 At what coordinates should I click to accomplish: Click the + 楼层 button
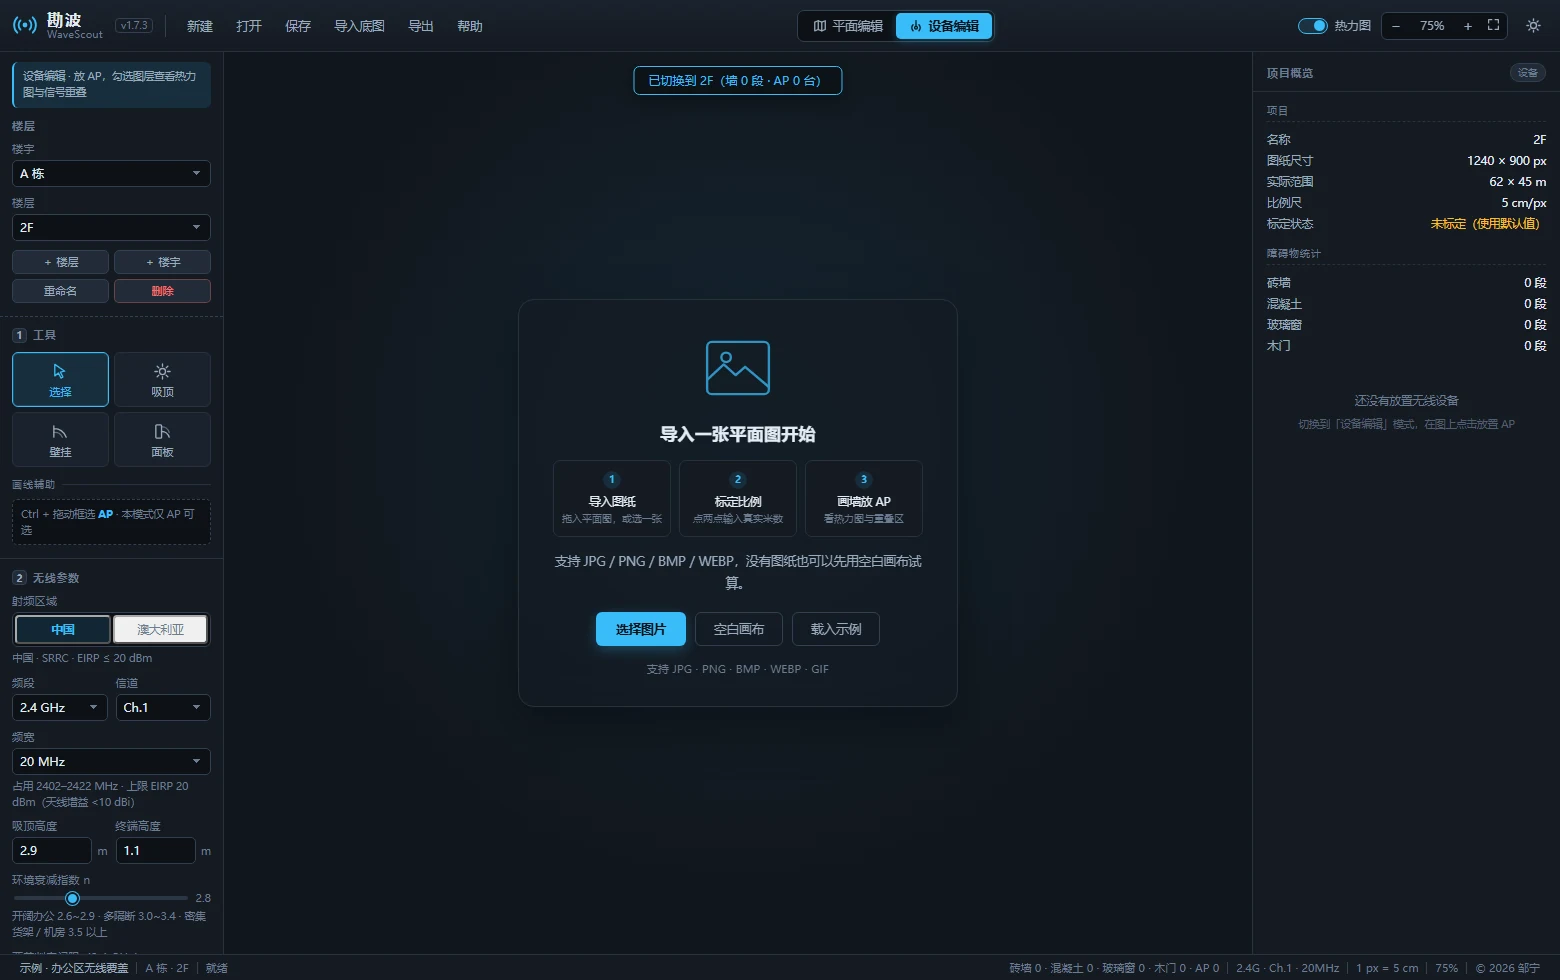point(60,262)
